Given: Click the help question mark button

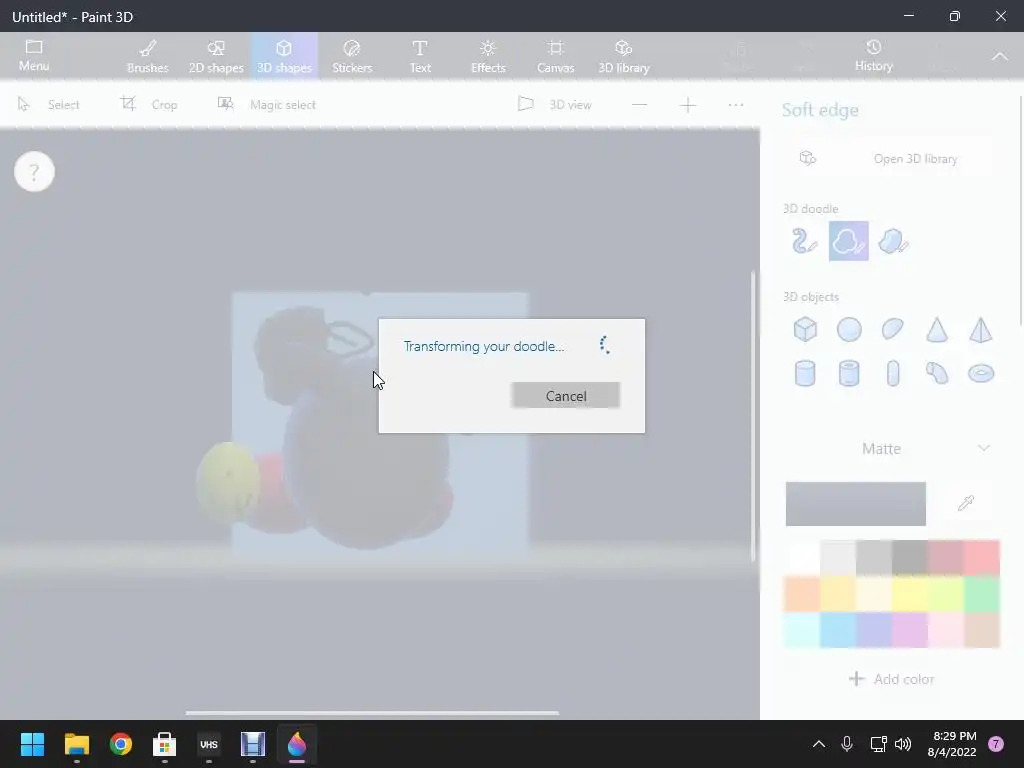Looking at the screenshot, I should [34, 172].
